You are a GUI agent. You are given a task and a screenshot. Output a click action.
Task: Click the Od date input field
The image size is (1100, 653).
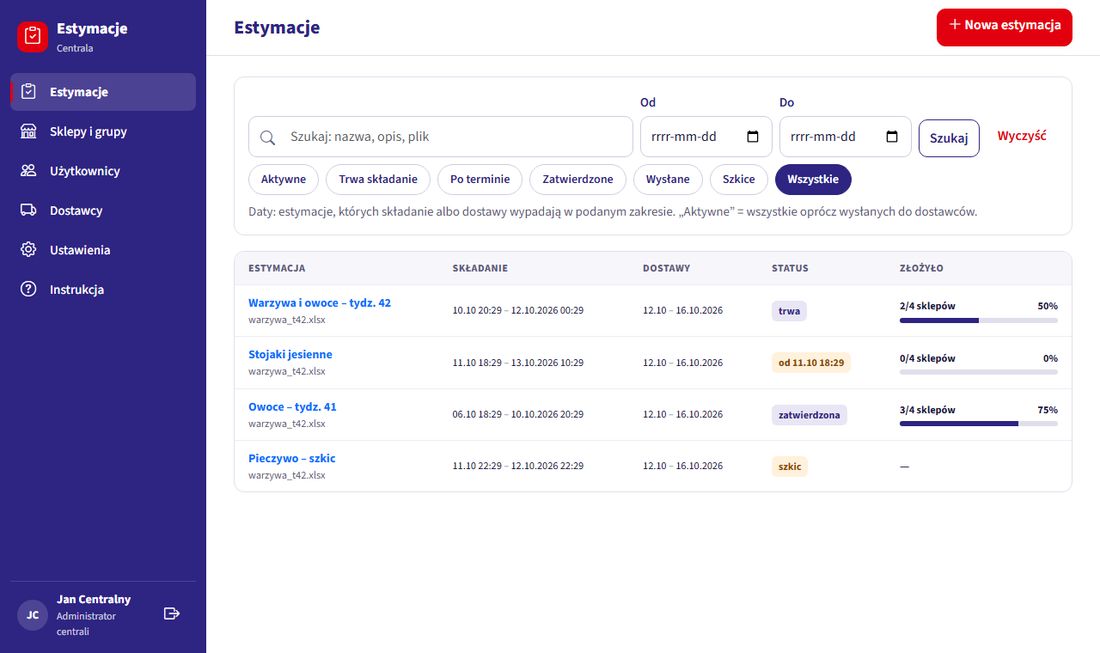706,137
